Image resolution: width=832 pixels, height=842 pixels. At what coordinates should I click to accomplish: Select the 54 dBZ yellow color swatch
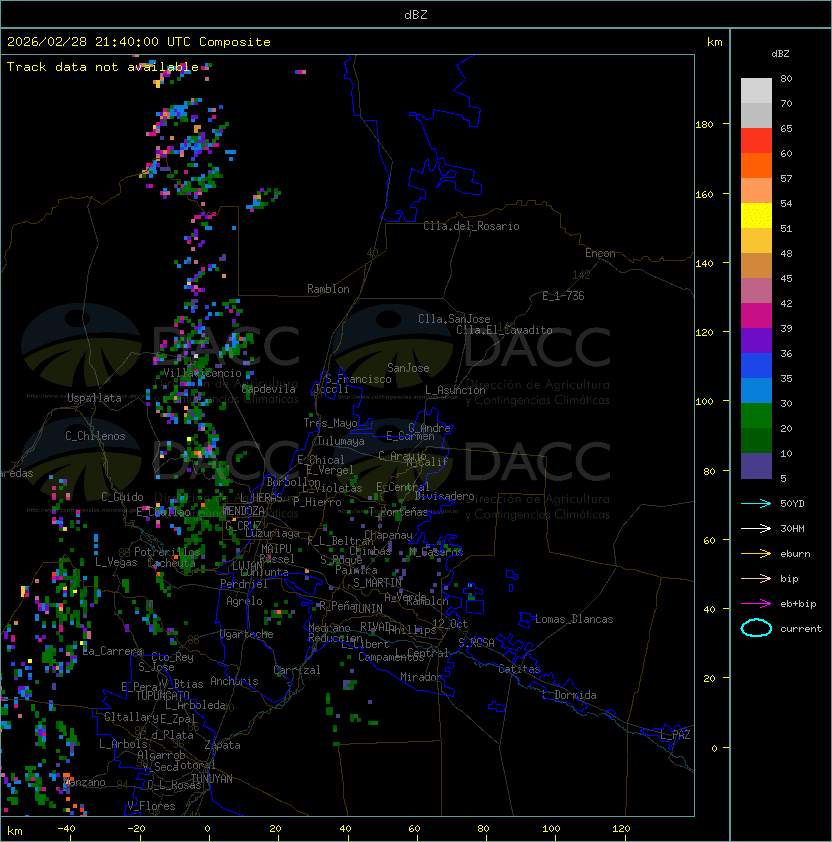coord(756,215)
